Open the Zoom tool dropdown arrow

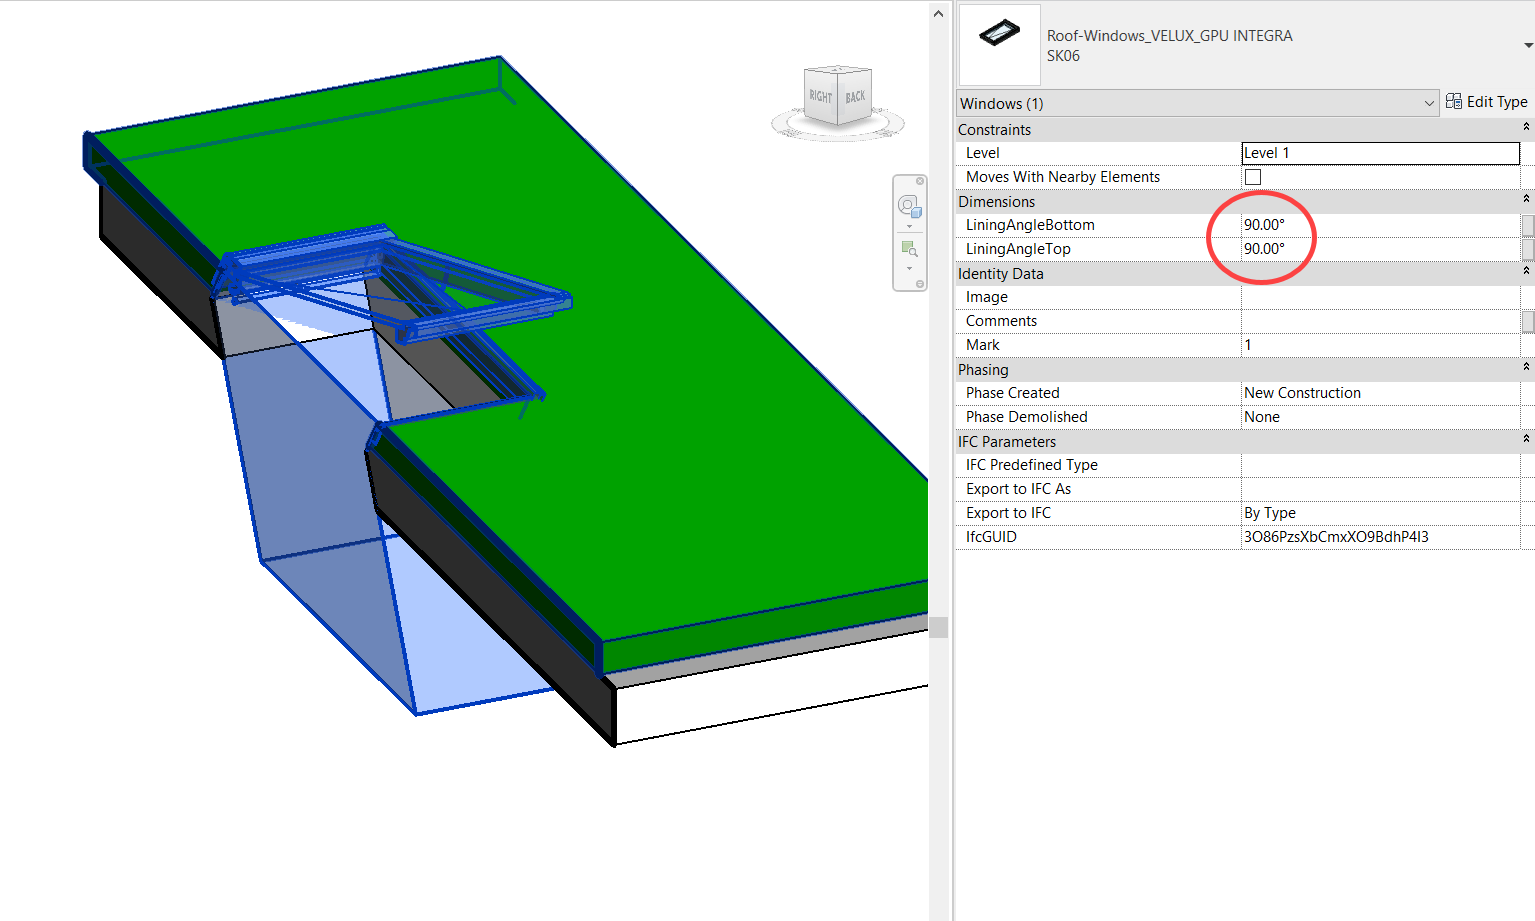coord(910,268)
